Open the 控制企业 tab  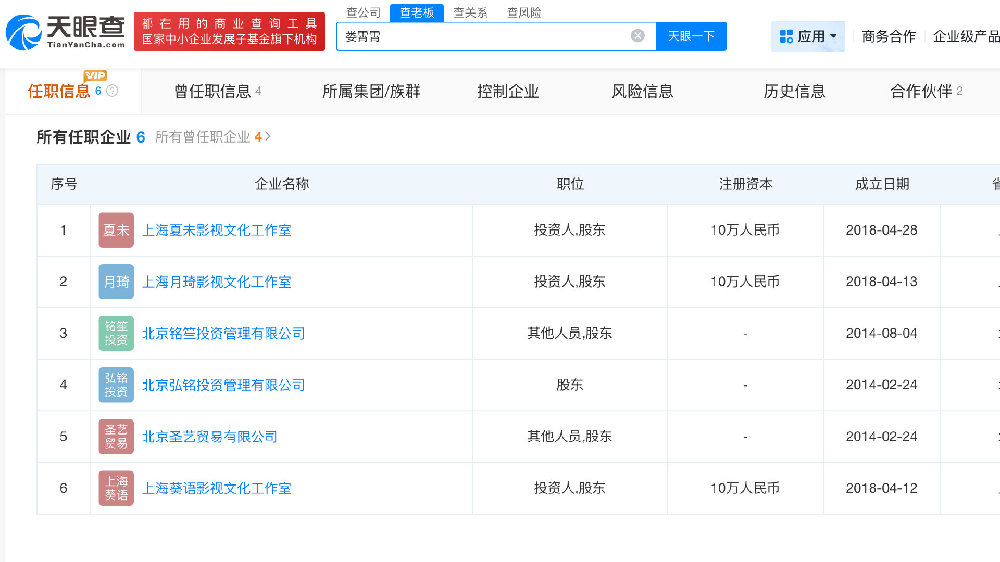(x=508, y=91)
